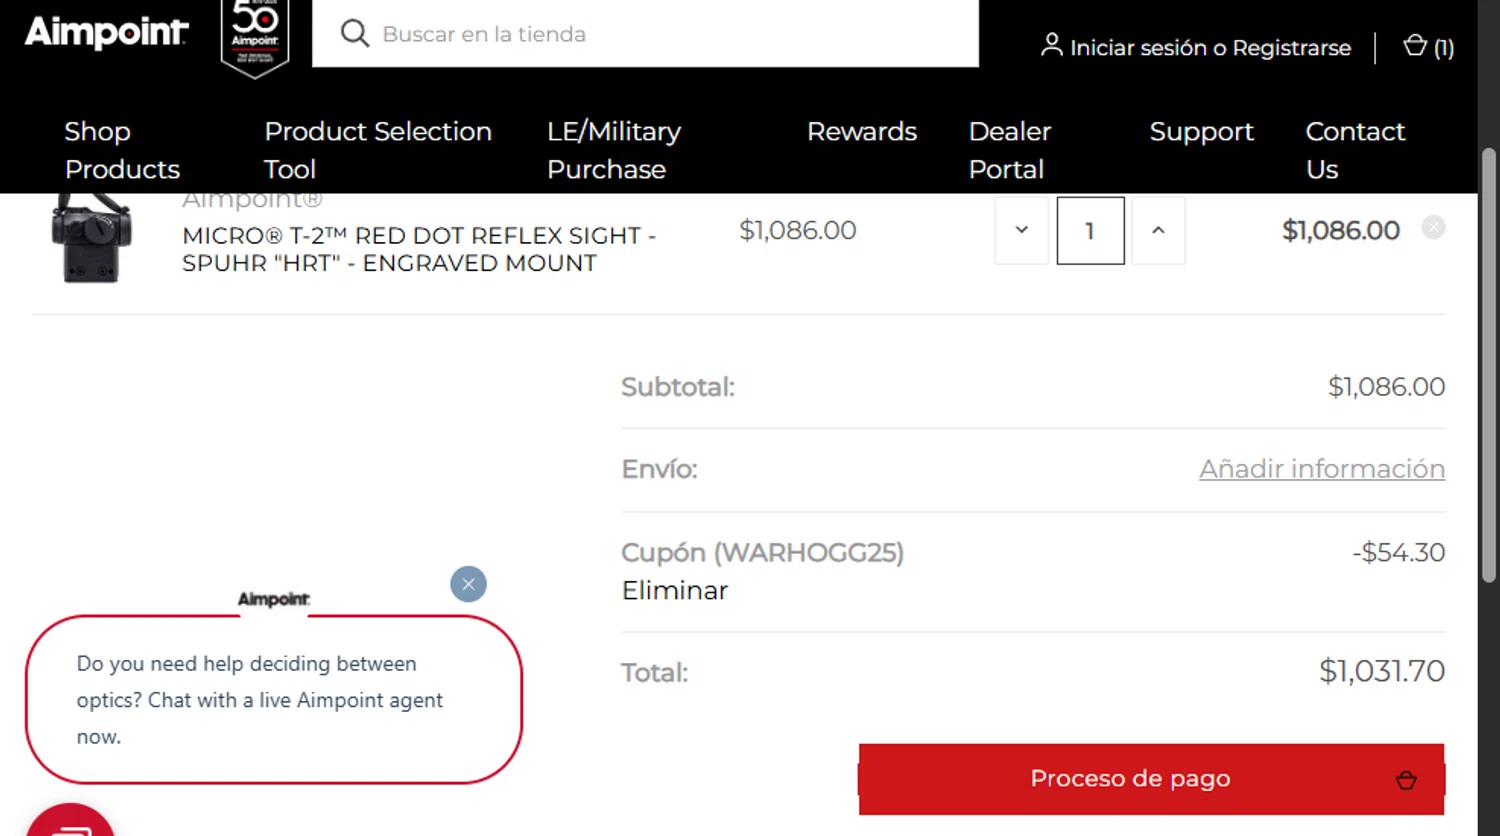1500x836 pixels.
Task: Click the coupon discount -$54.30
Action: click(x=1398, y=552)
